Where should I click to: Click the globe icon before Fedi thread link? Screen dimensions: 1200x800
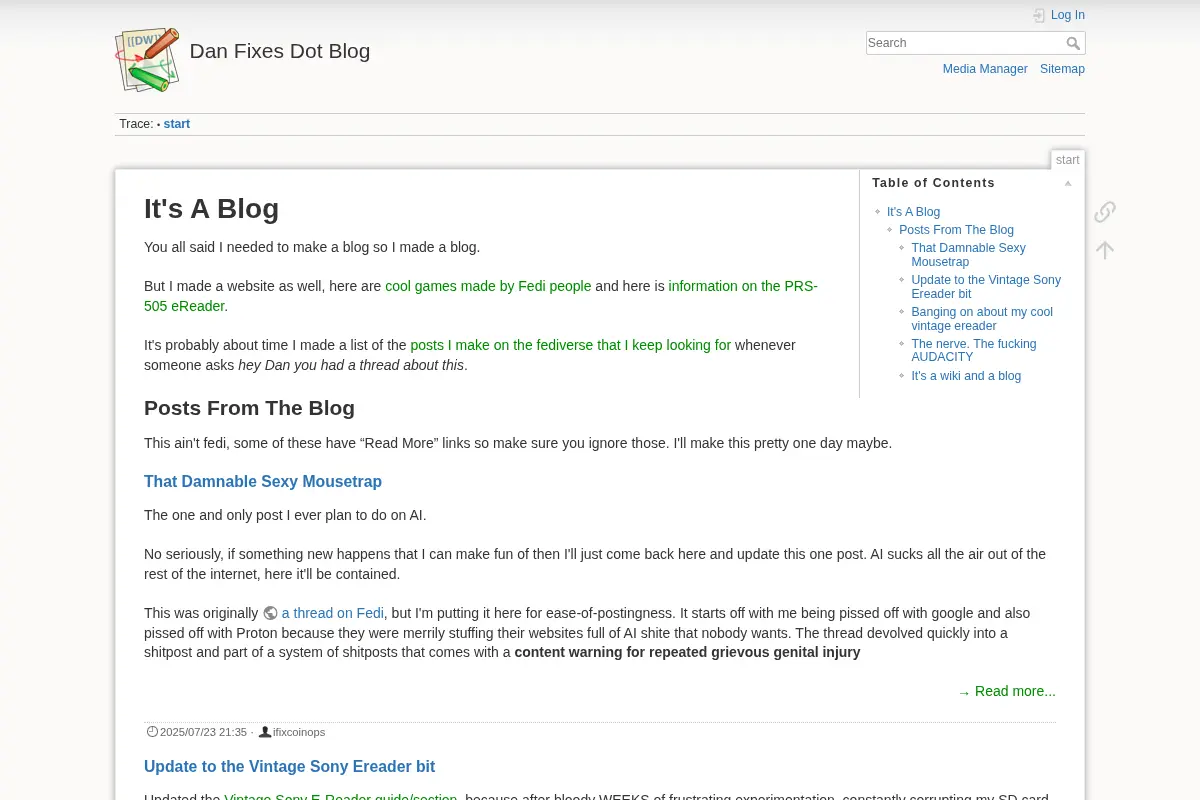pyautogui.click(x=270, y=613)
